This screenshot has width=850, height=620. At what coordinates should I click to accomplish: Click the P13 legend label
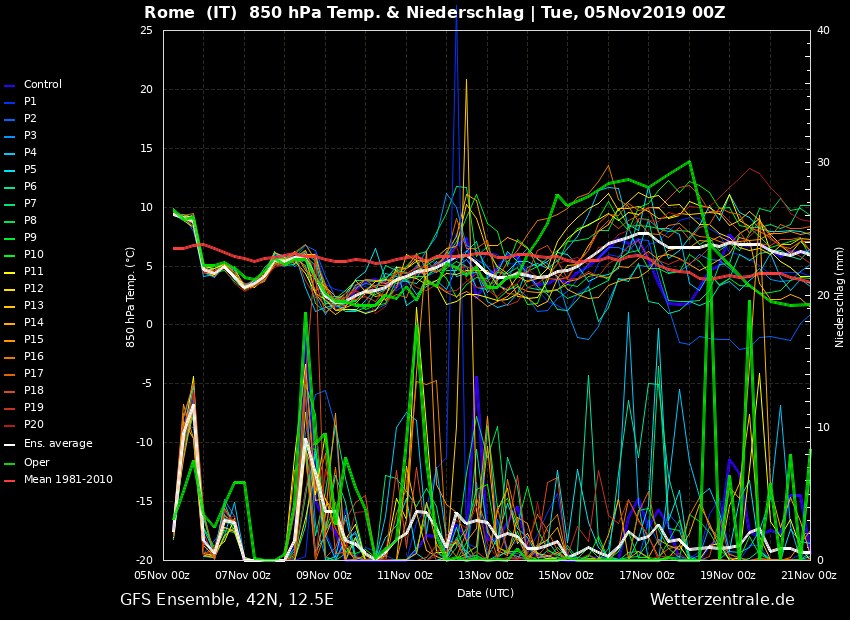[x=34, y=305]
